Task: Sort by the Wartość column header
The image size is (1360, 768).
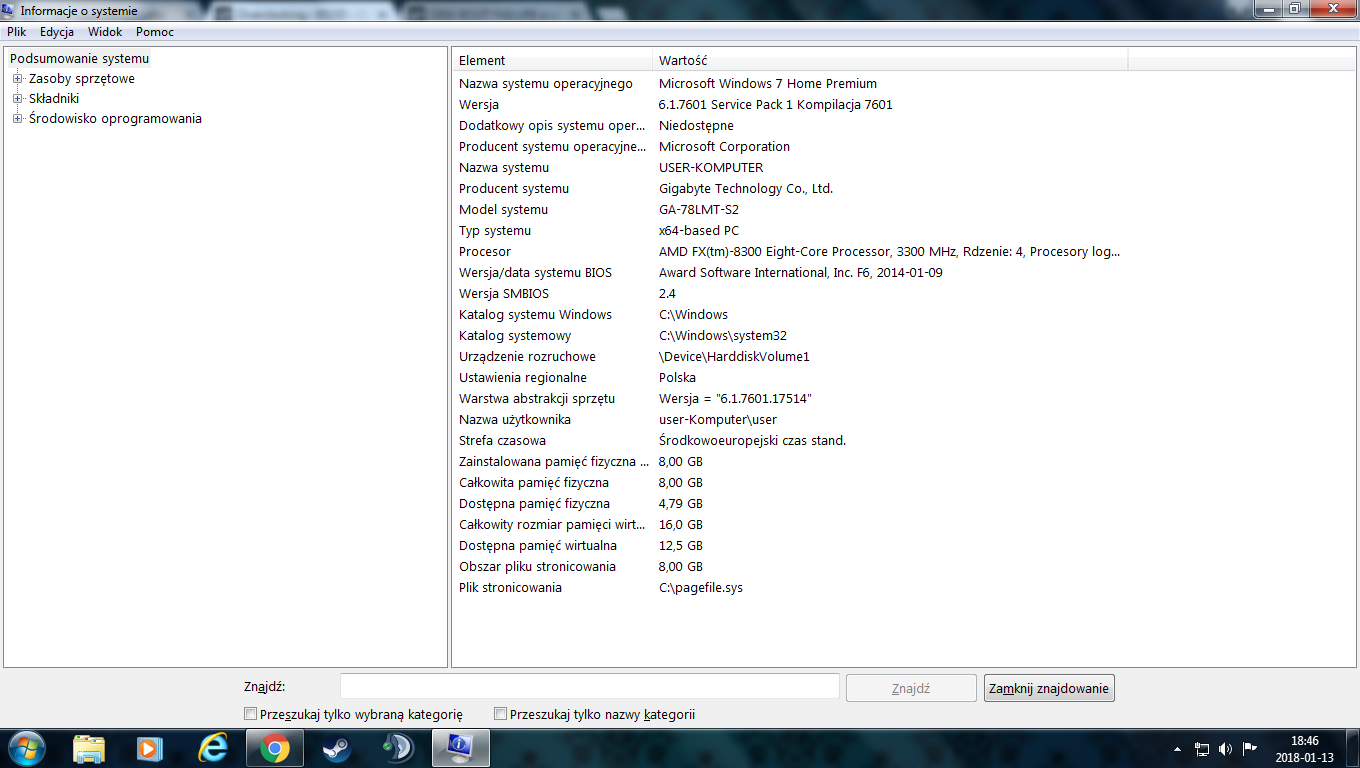Action: pos(890,61)
